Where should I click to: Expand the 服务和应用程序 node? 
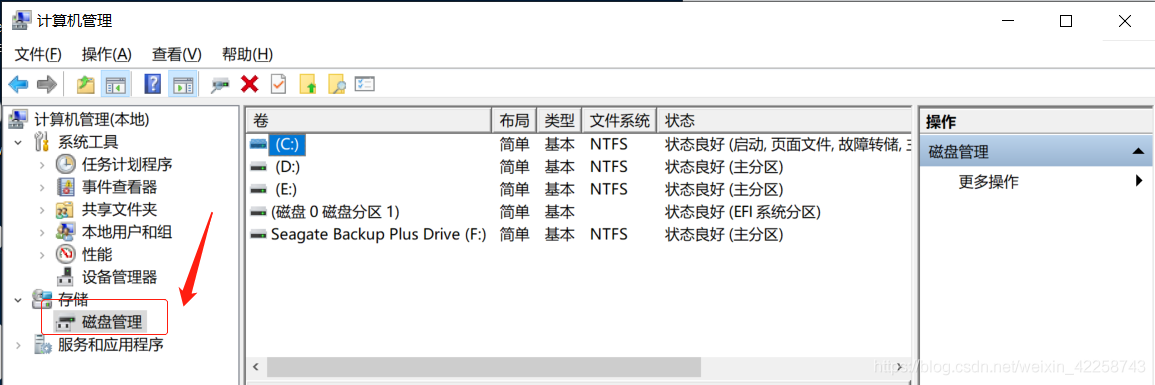point(18,345)
